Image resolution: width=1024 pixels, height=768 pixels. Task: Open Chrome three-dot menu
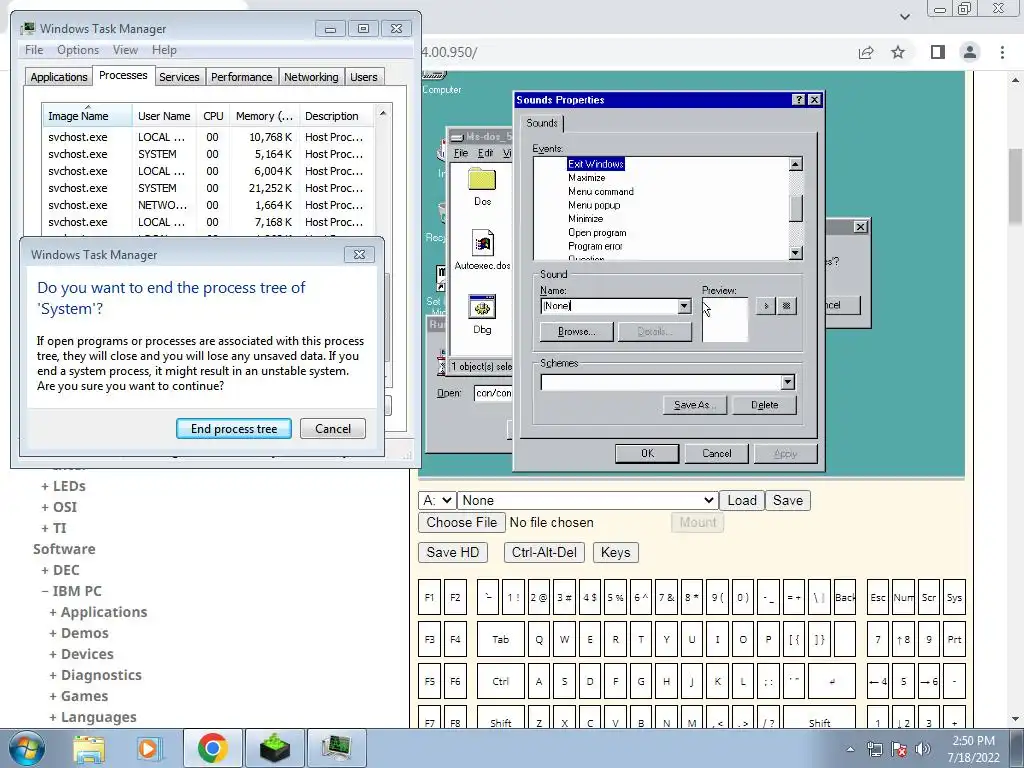[x=1002, y=52]
